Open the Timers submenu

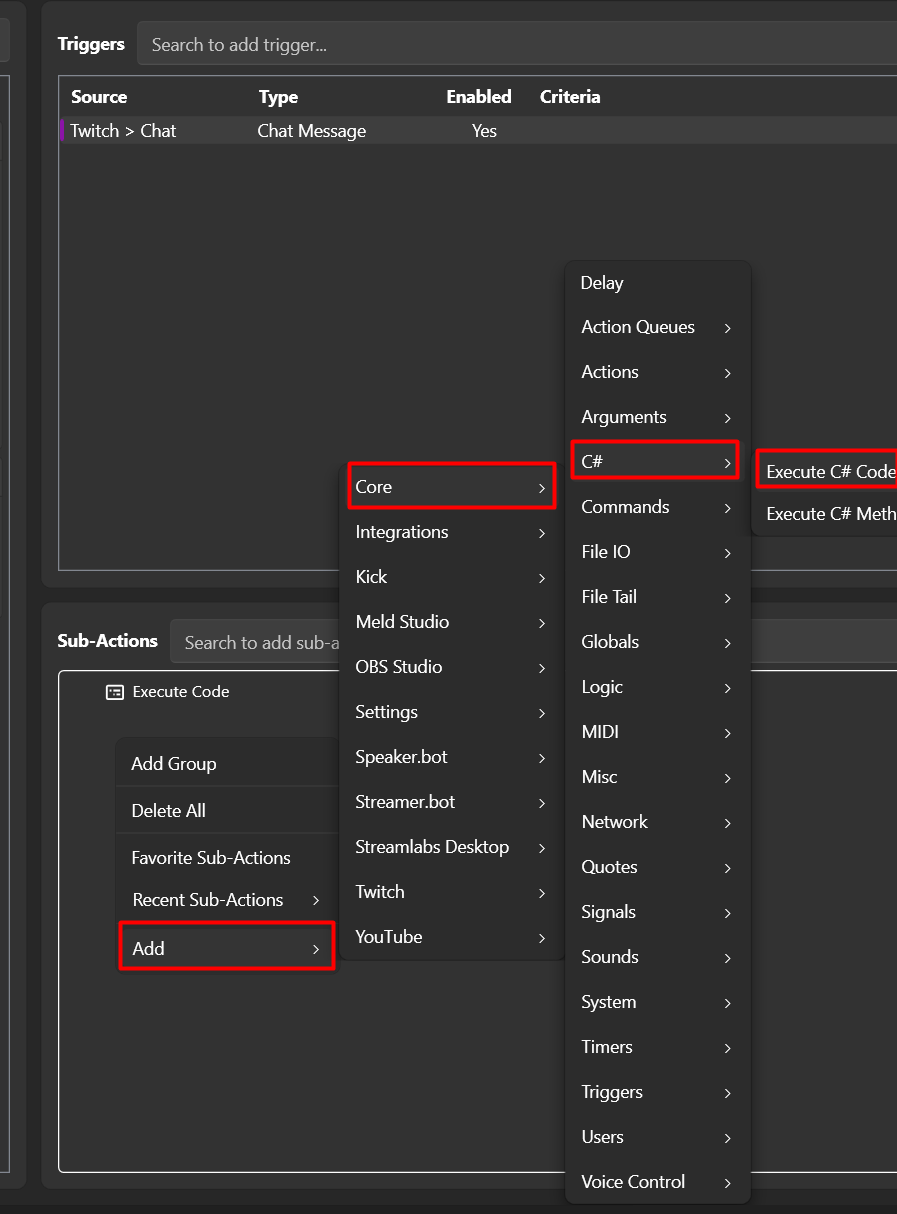click(x=658, y=1047)
